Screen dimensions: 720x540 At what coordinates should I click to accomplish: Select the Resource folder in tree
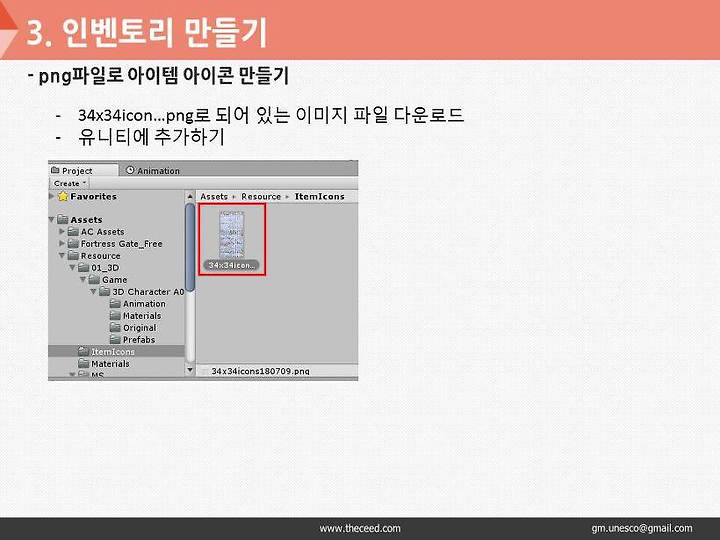95,255
